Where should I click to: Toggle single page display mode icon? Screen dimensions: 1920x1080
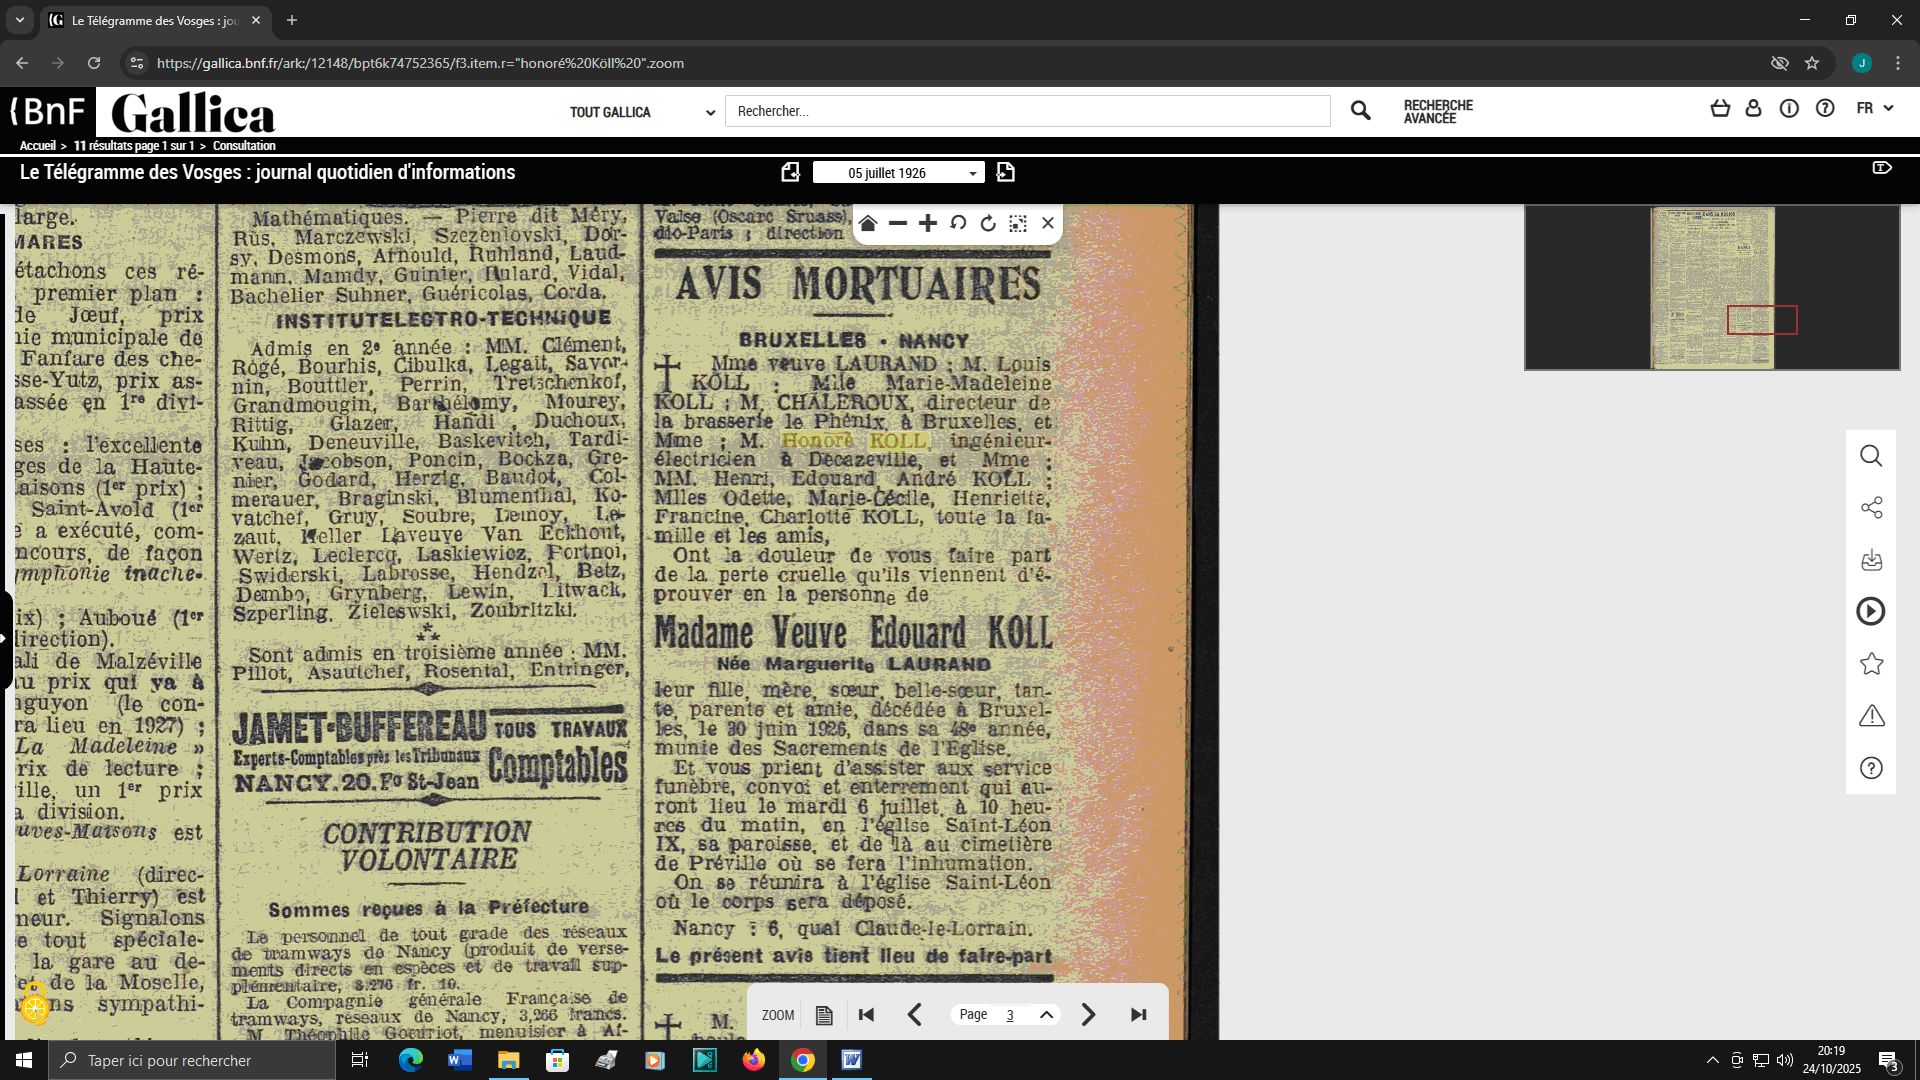click(824, 1015)
